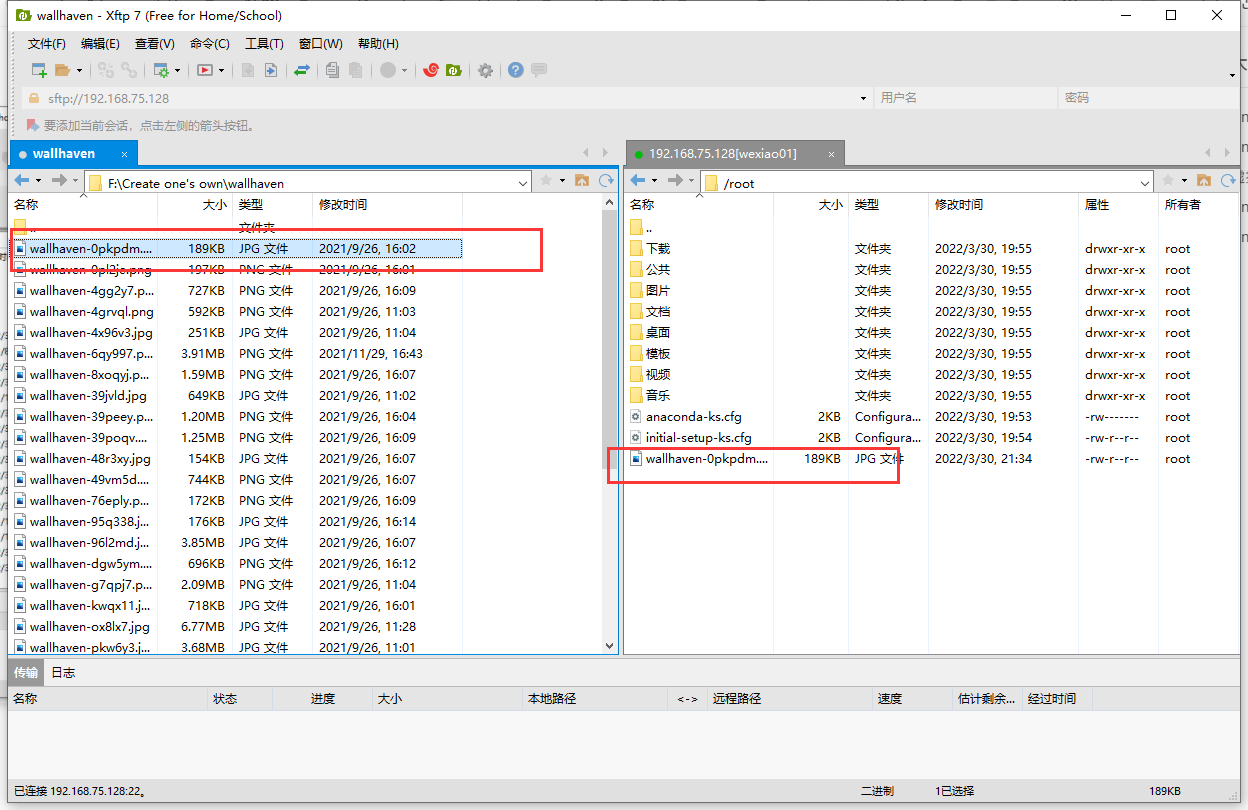1248x810 pixels.
Task: Click Back arrow in local wallhaven pane
Action: point(22,181)
